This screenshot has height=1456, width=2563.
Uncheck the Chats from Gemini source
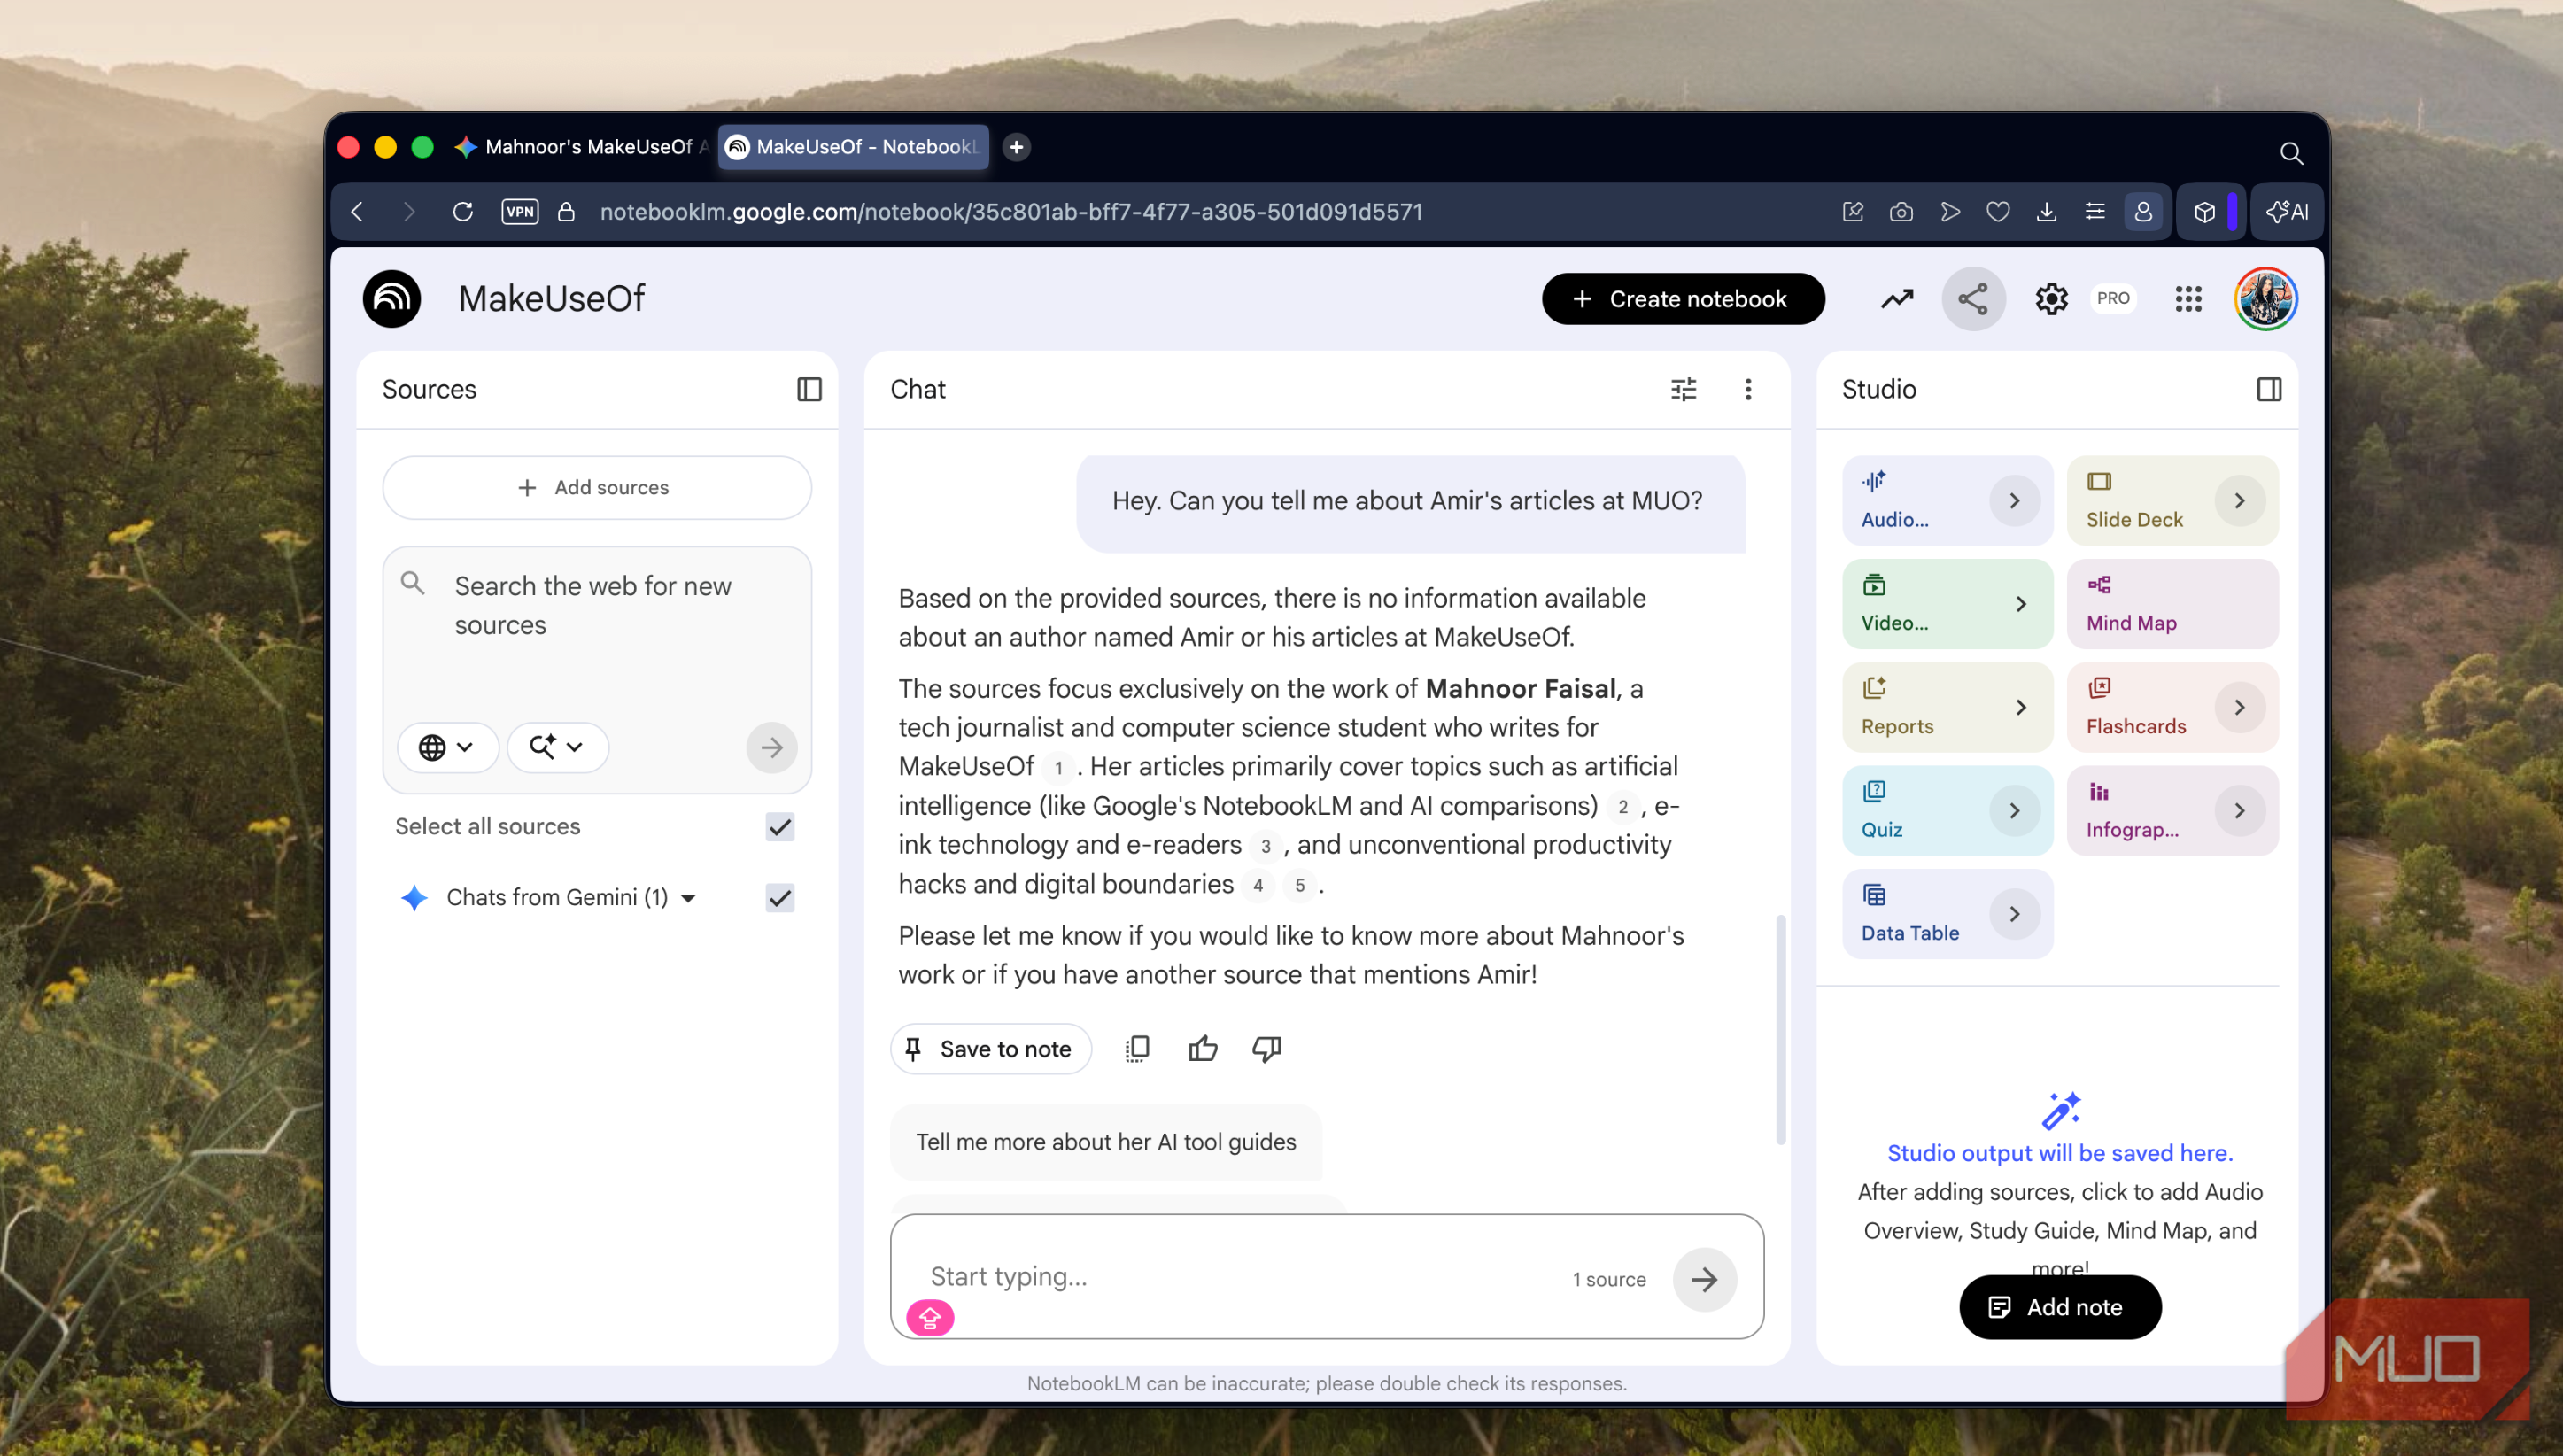(780, 898)
